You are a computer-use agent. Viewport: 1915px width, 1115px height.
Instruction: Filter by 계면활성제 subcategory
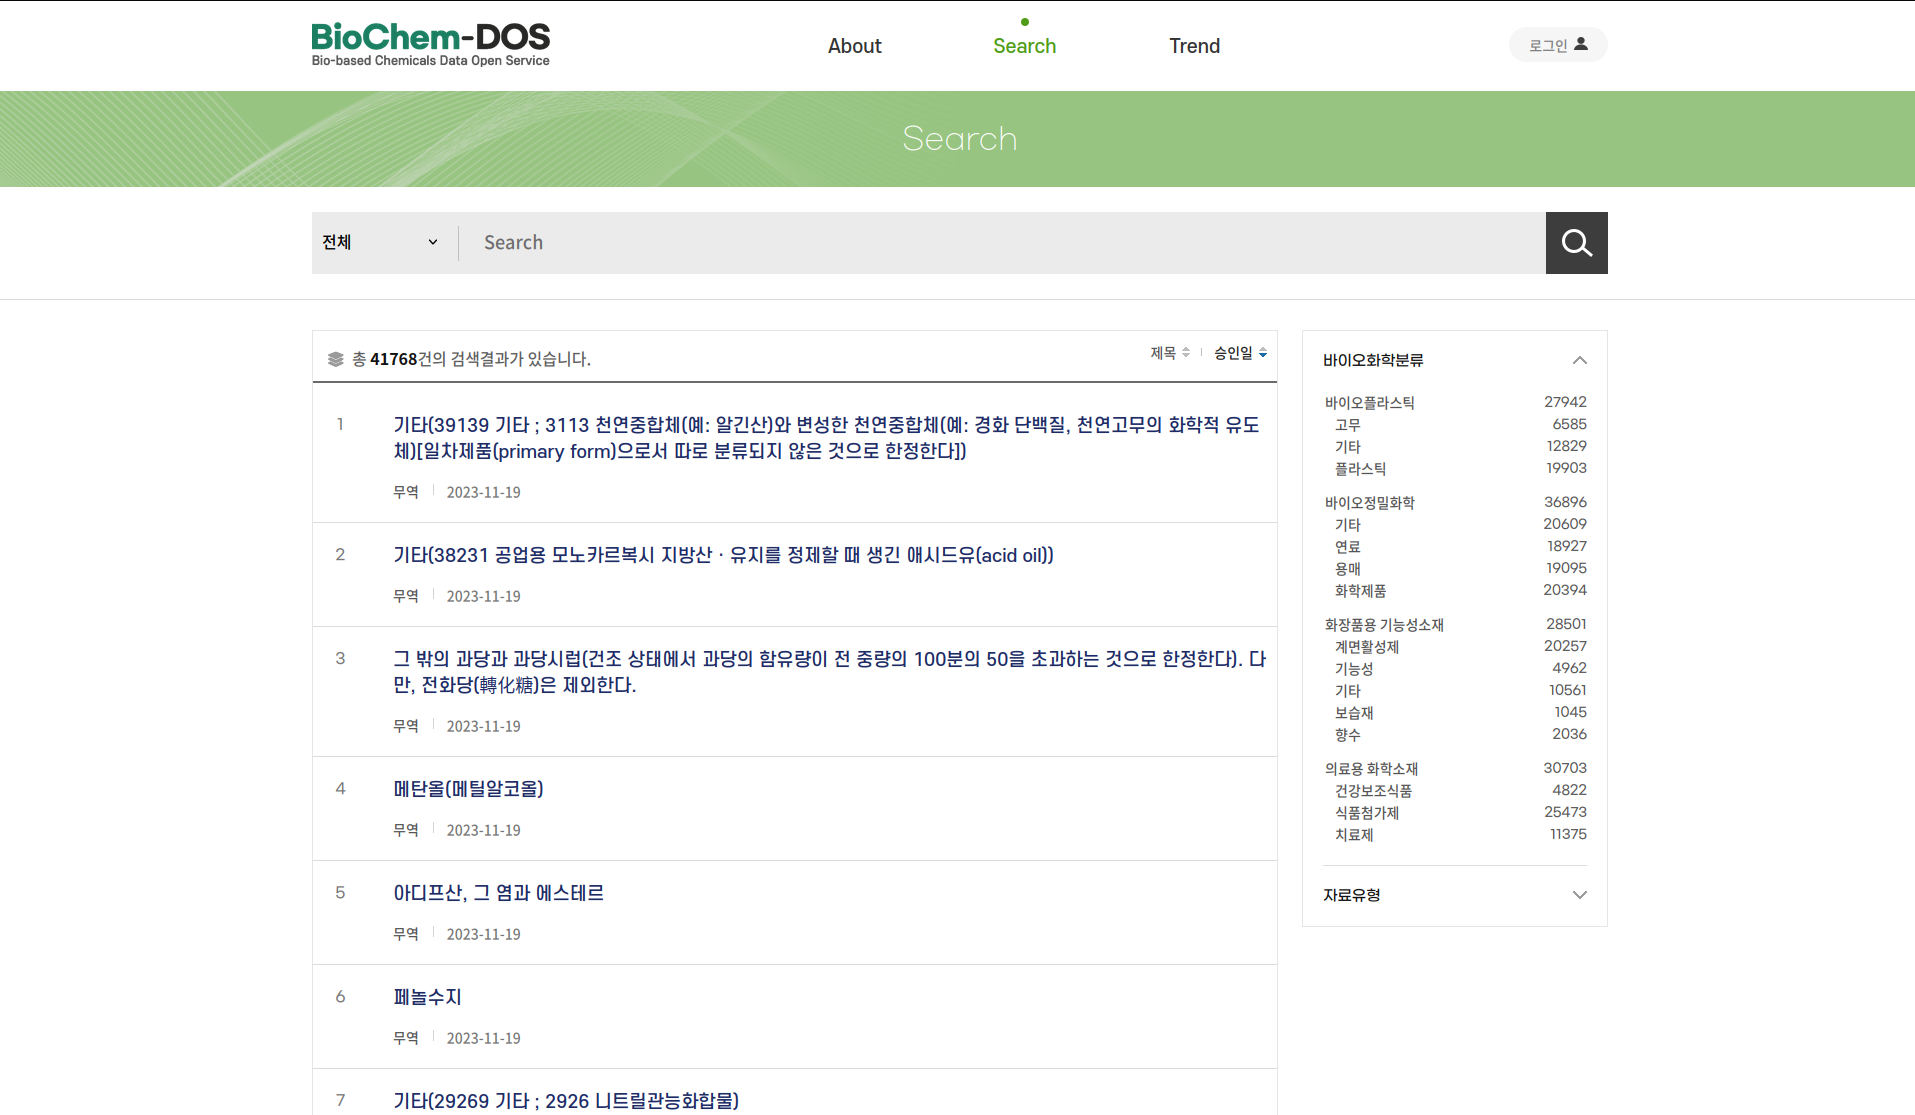click(1366, 647)
